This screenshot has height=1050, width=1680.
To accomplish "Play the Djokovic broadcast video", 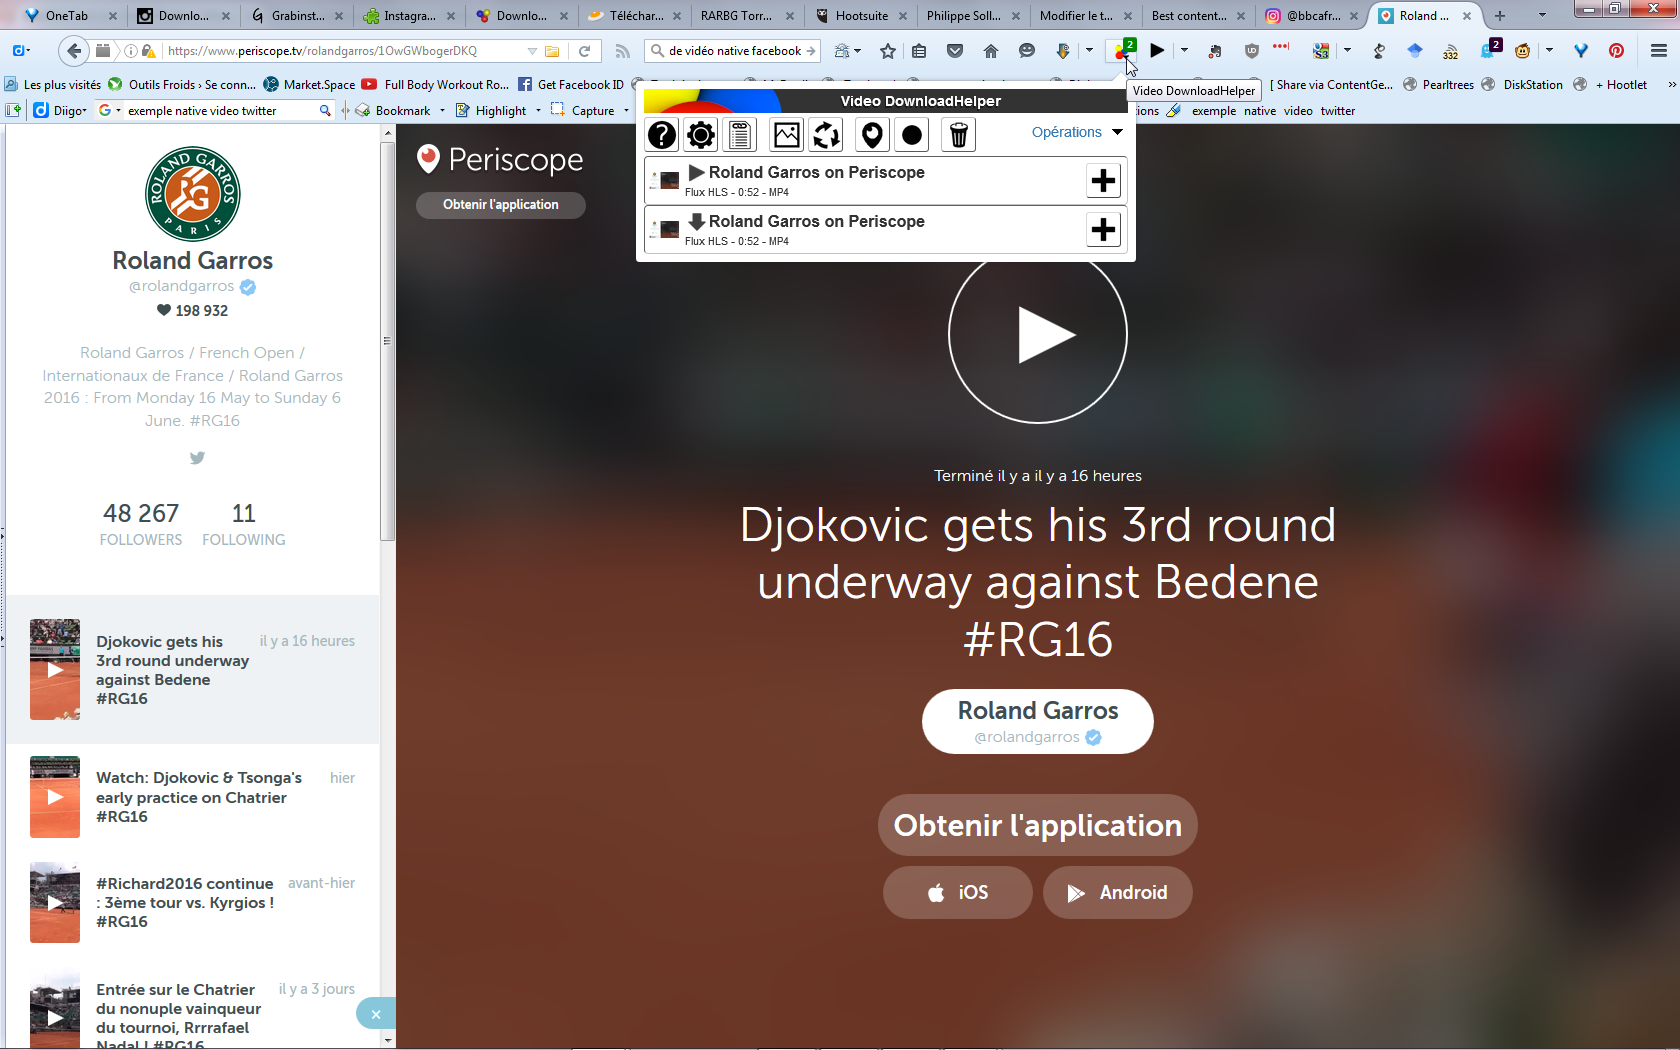I will [x=1038, y=334].
